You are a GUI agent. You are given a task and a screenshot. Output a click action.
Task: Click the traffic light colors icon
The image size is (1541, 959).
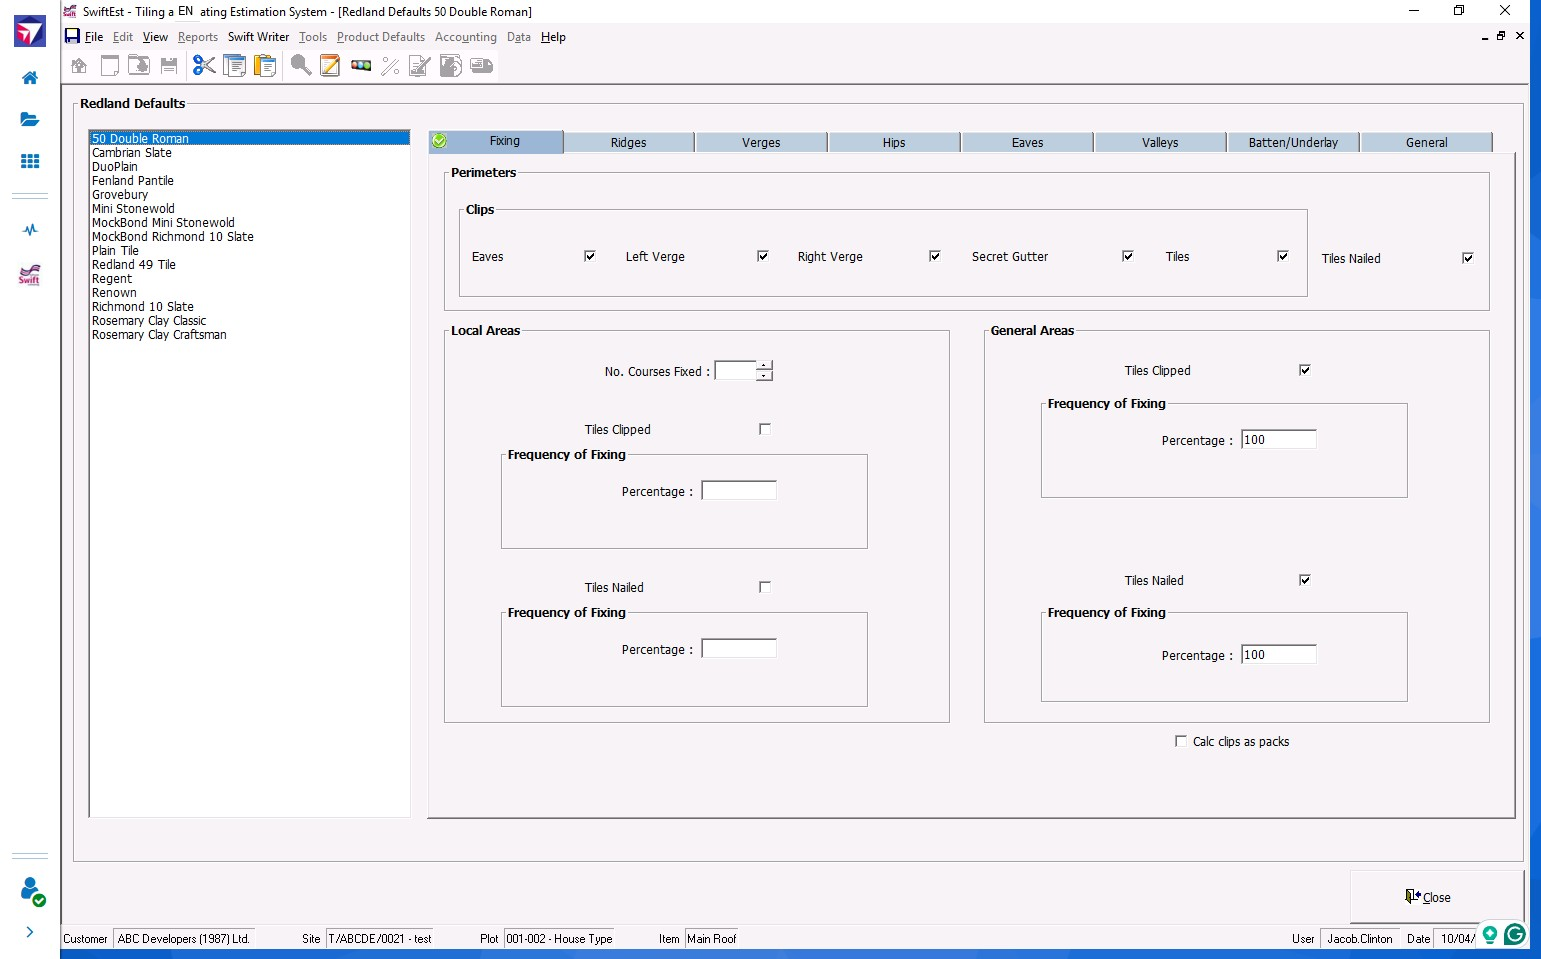pos(361,66)
